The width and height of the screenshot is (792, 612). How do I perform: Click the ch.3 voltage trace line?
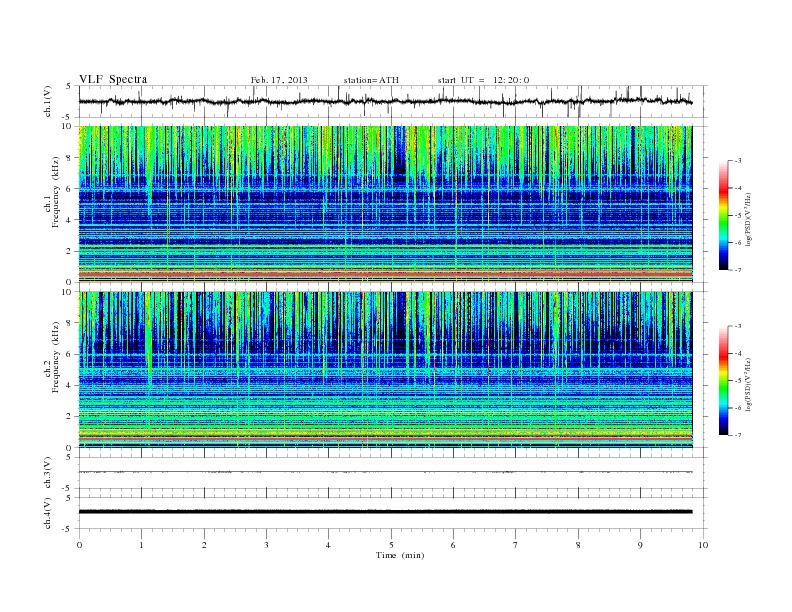click(385, 472)
